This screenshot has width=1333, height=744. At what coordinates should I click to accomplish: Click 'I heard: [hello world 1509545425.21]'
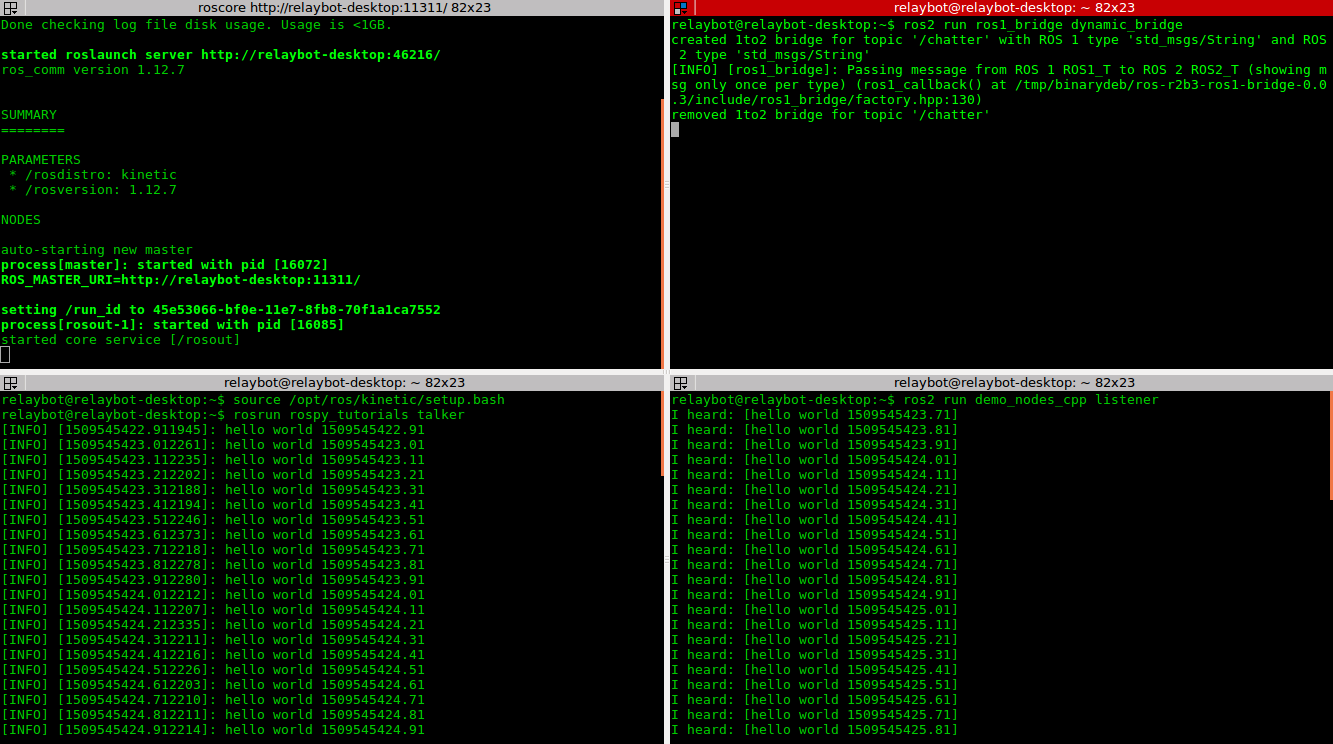(815, 640)
